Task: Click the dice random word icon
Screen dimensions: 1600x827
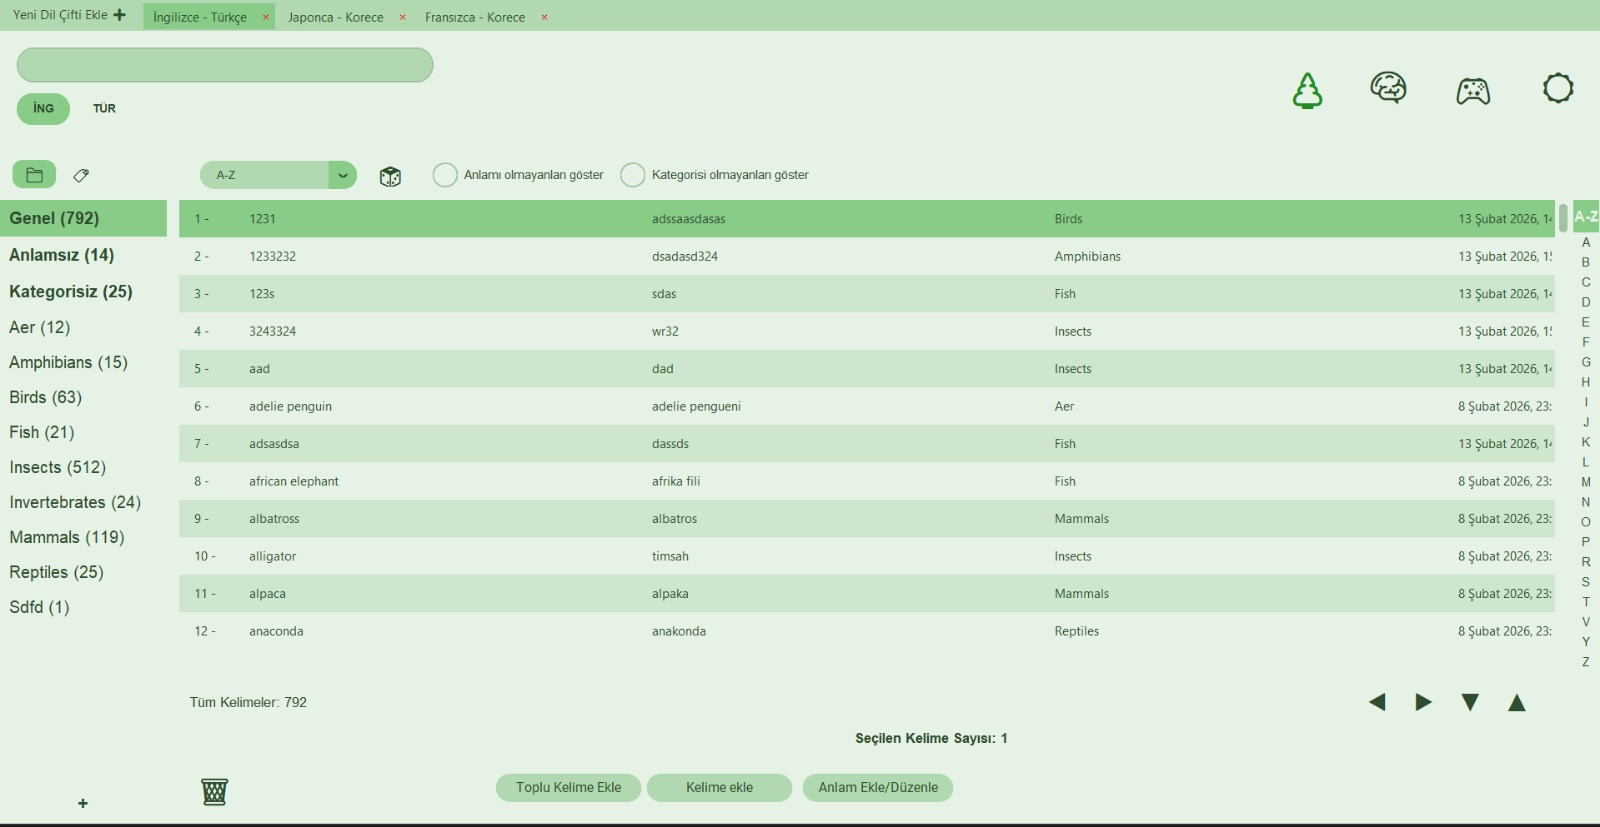Action: [390, 177]
